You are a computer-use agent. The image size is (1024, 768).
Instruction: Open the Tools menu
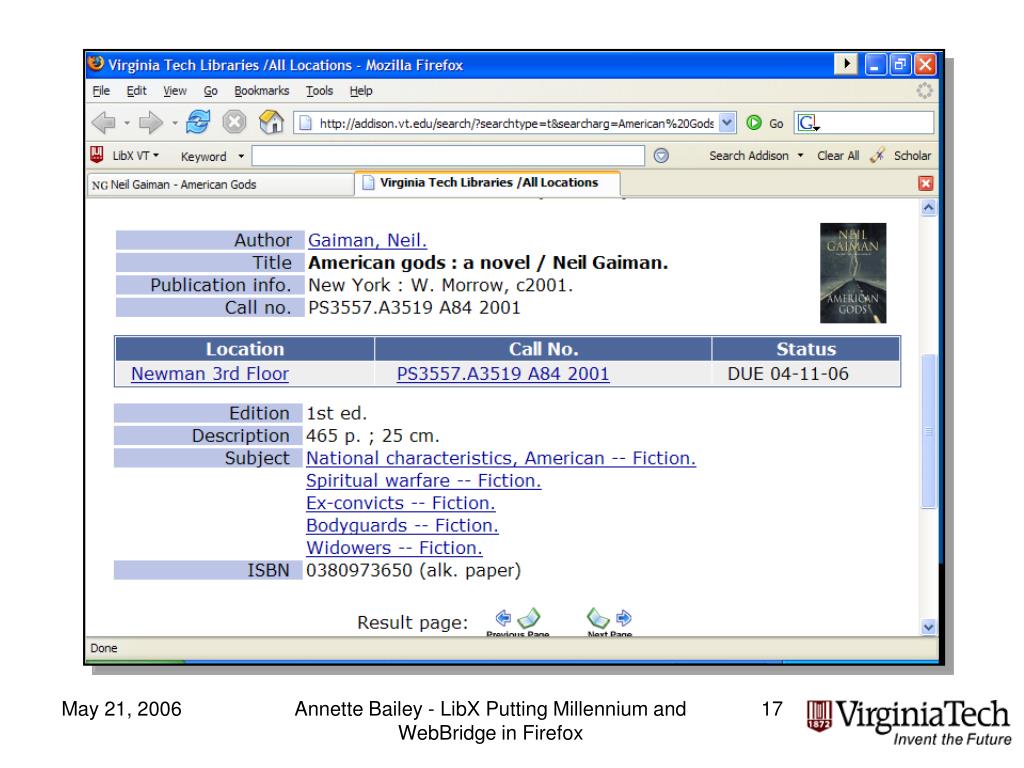click(x=319, y=91)
